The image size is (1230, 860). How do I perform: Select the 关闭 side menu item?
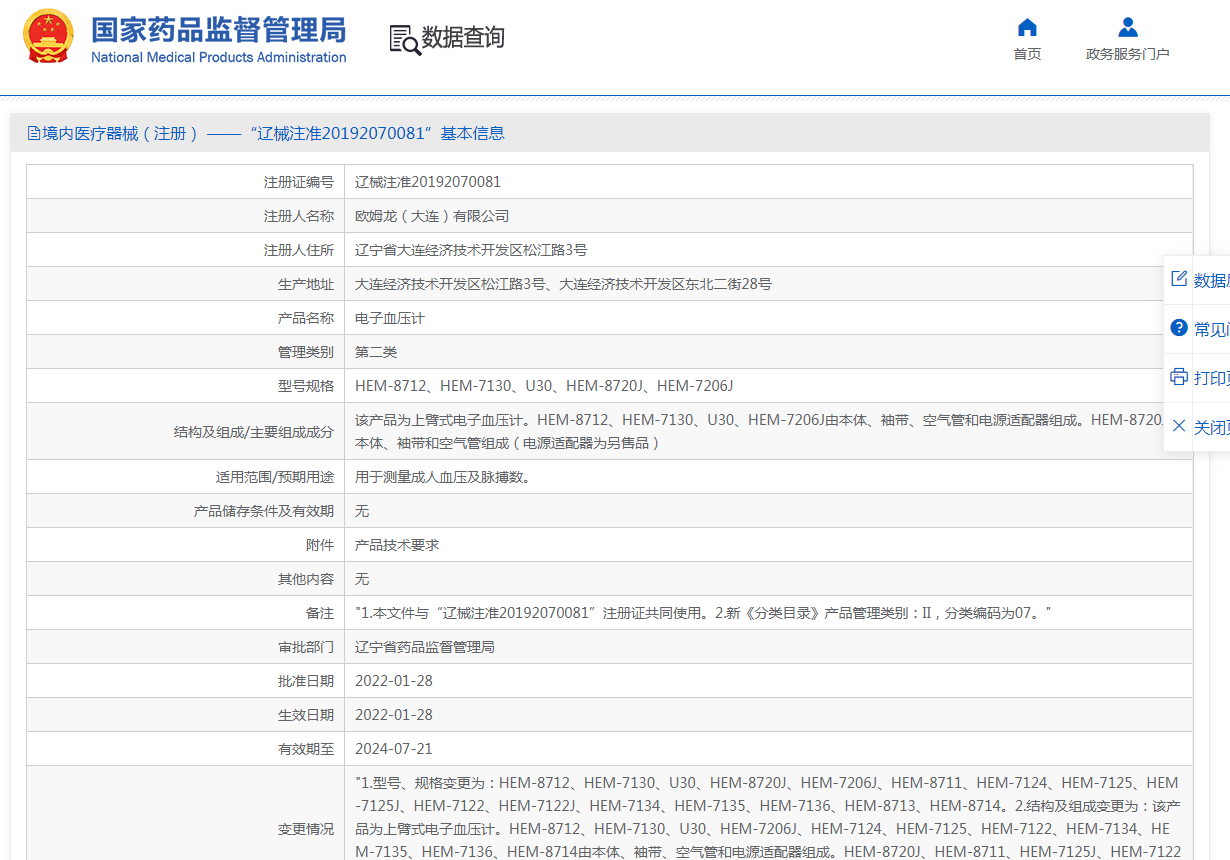click(1211, 427)
